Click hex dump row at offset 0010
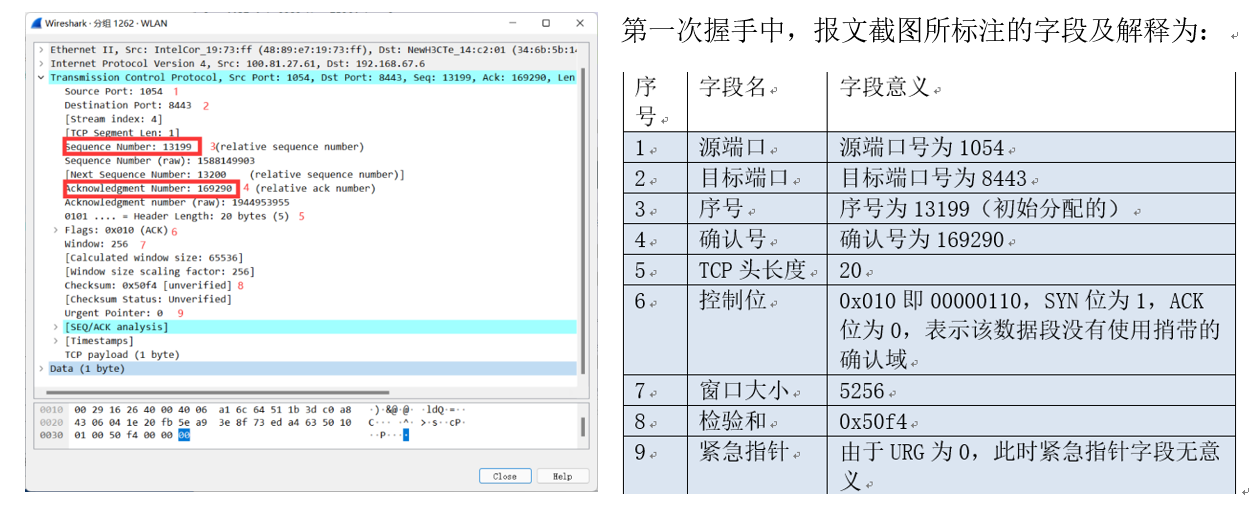1252x512 pixels. click(x=251, y=410)
